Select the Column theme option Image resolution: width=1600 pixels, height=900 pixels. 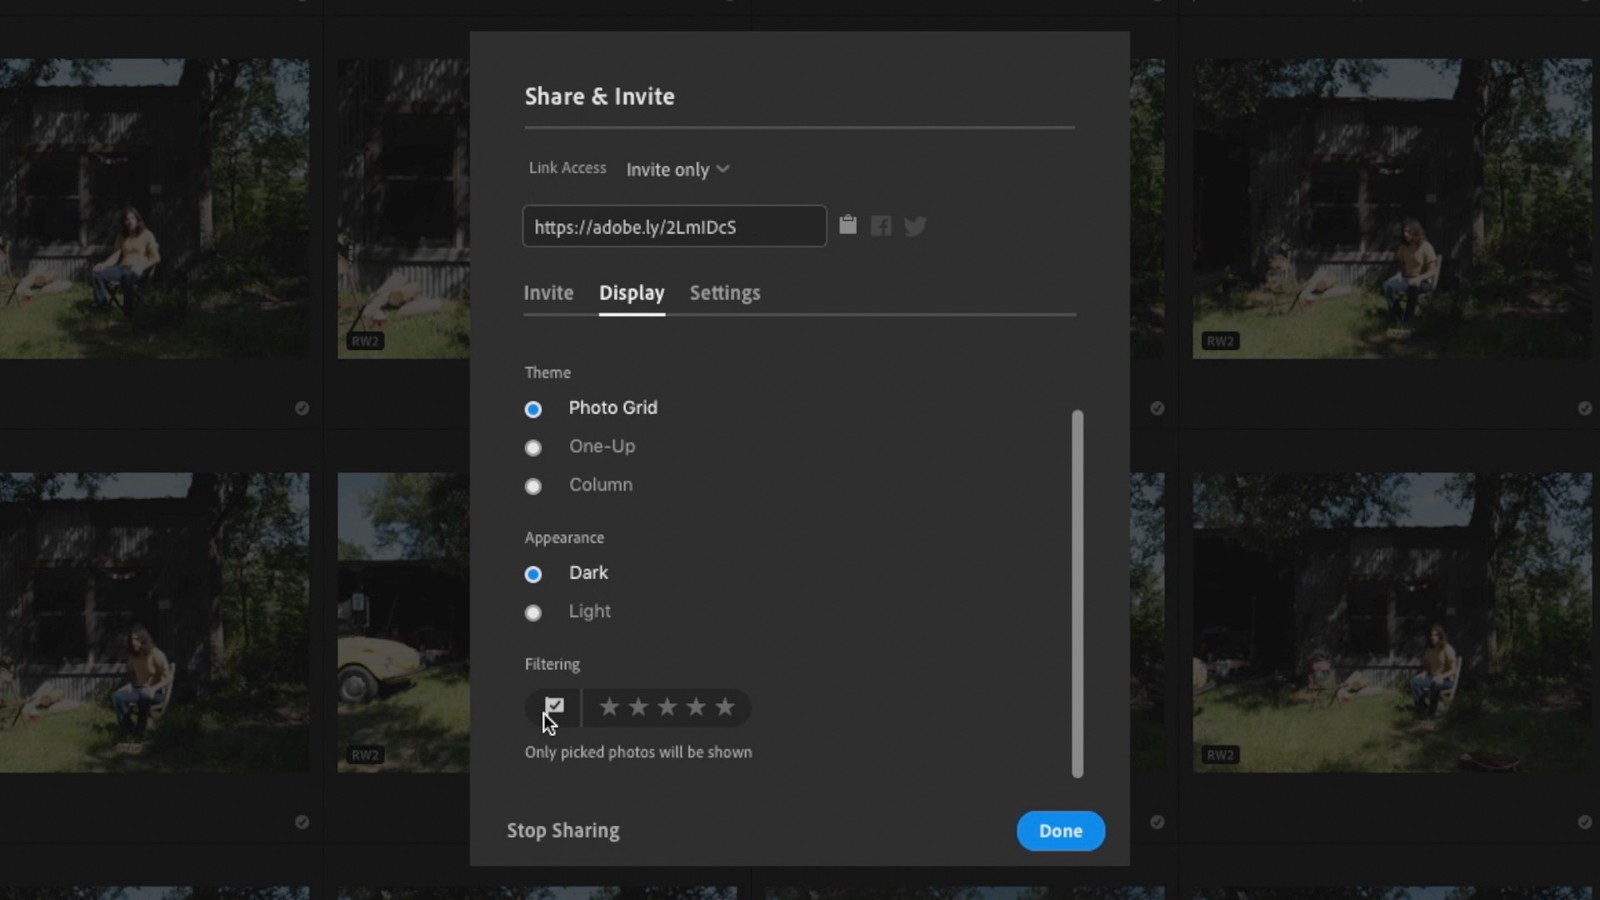coord(533,486)
